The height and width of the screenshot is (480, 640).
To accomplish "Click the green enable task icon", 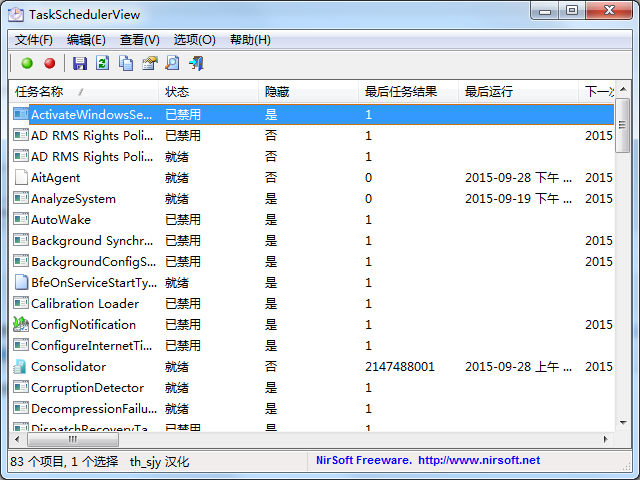I will [27, 63].
